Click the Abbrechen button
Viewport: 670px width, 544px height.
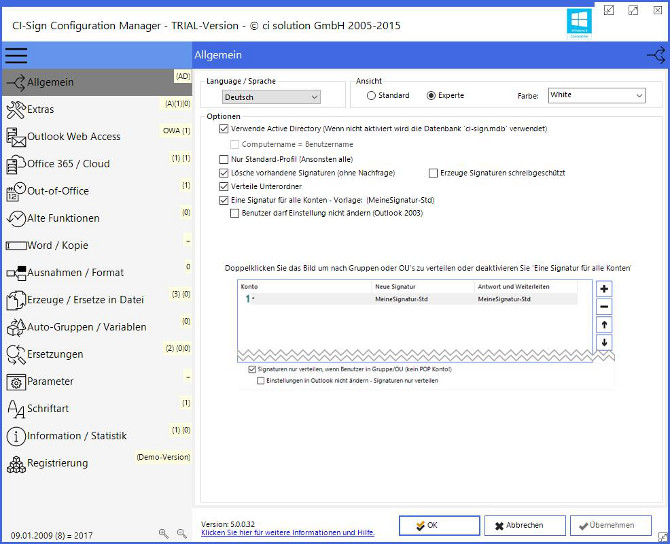524,525
